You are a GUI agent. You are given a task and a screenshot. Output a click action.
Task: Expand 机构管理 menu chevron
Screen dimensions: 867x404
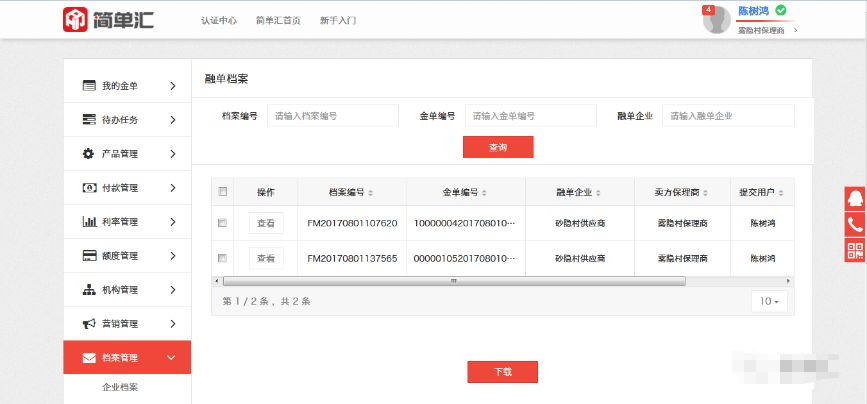pos(173,290)
